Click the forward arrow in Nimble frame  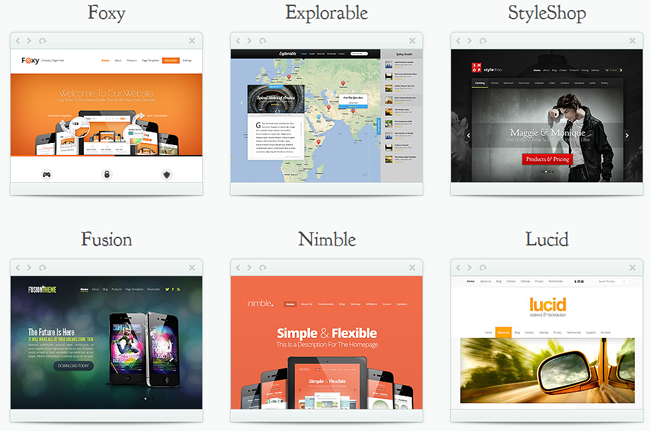tap(249, 268)
